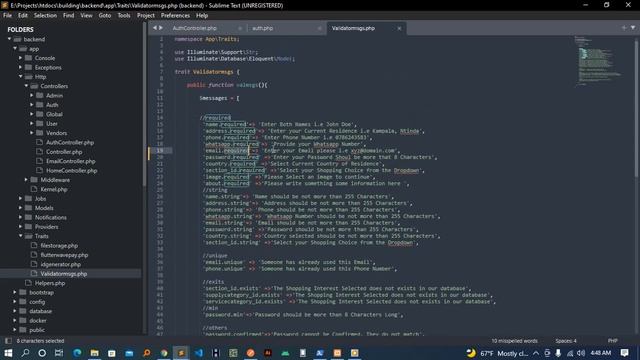Select Validatormsgs.php in the sidebar

[x=63, y=274]
